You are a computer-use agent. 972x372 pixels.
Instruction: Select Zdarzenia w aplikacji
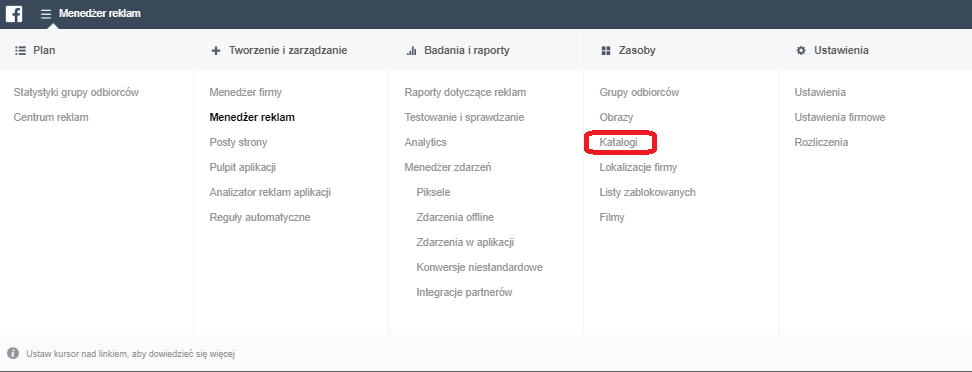pos(465,242)
